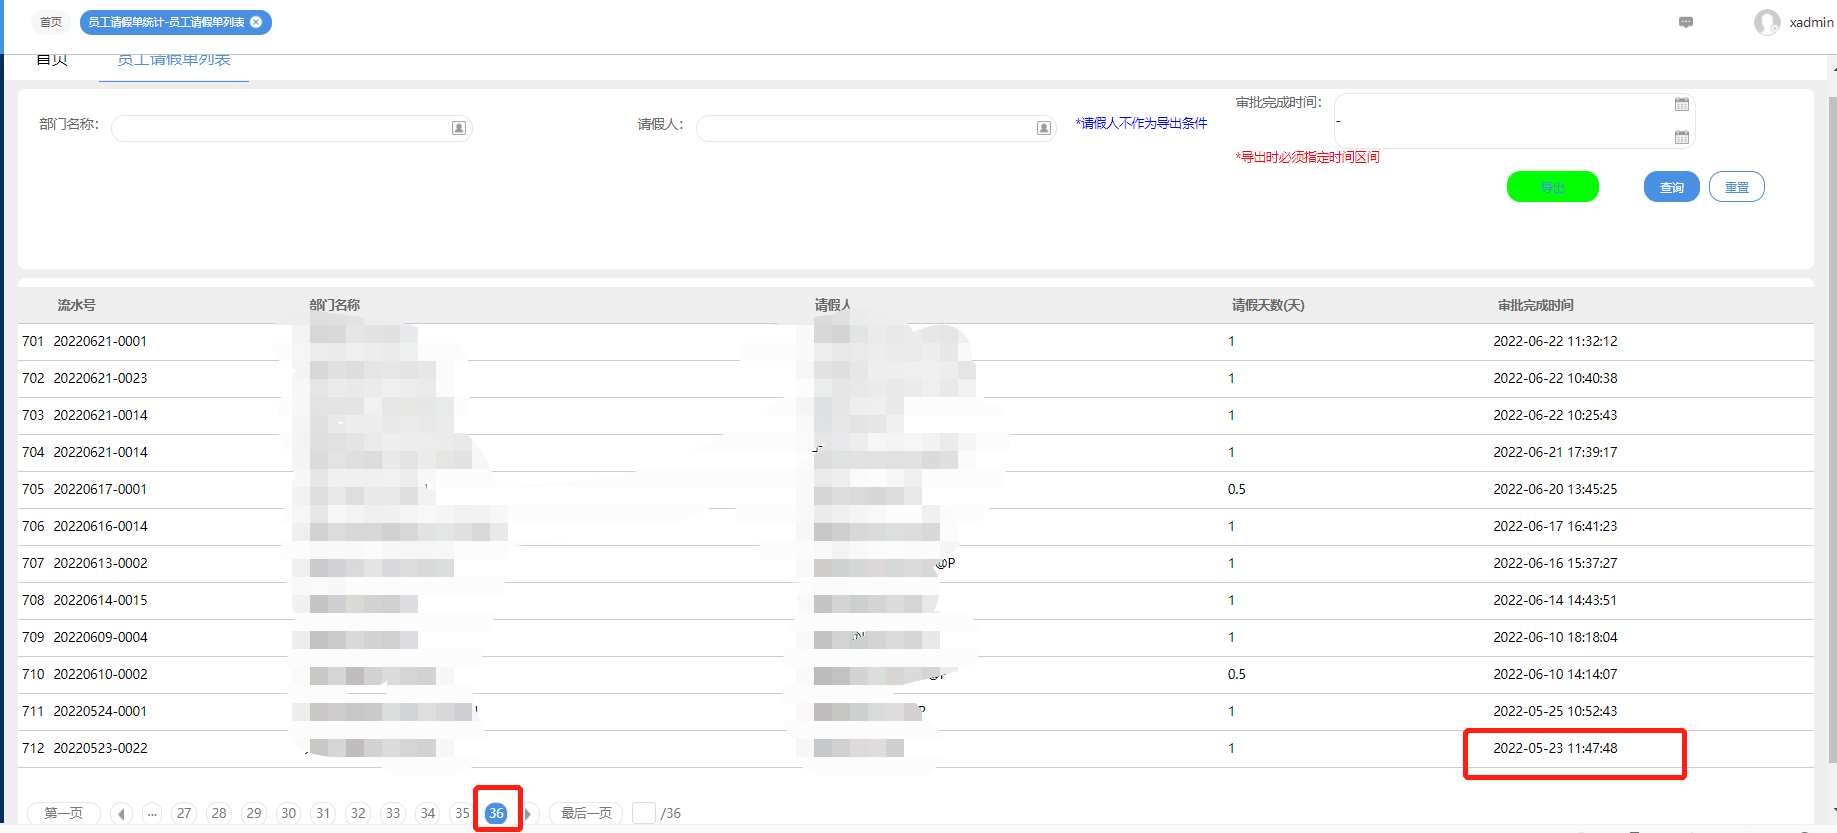Go to page 31

(x=323, y=813)
